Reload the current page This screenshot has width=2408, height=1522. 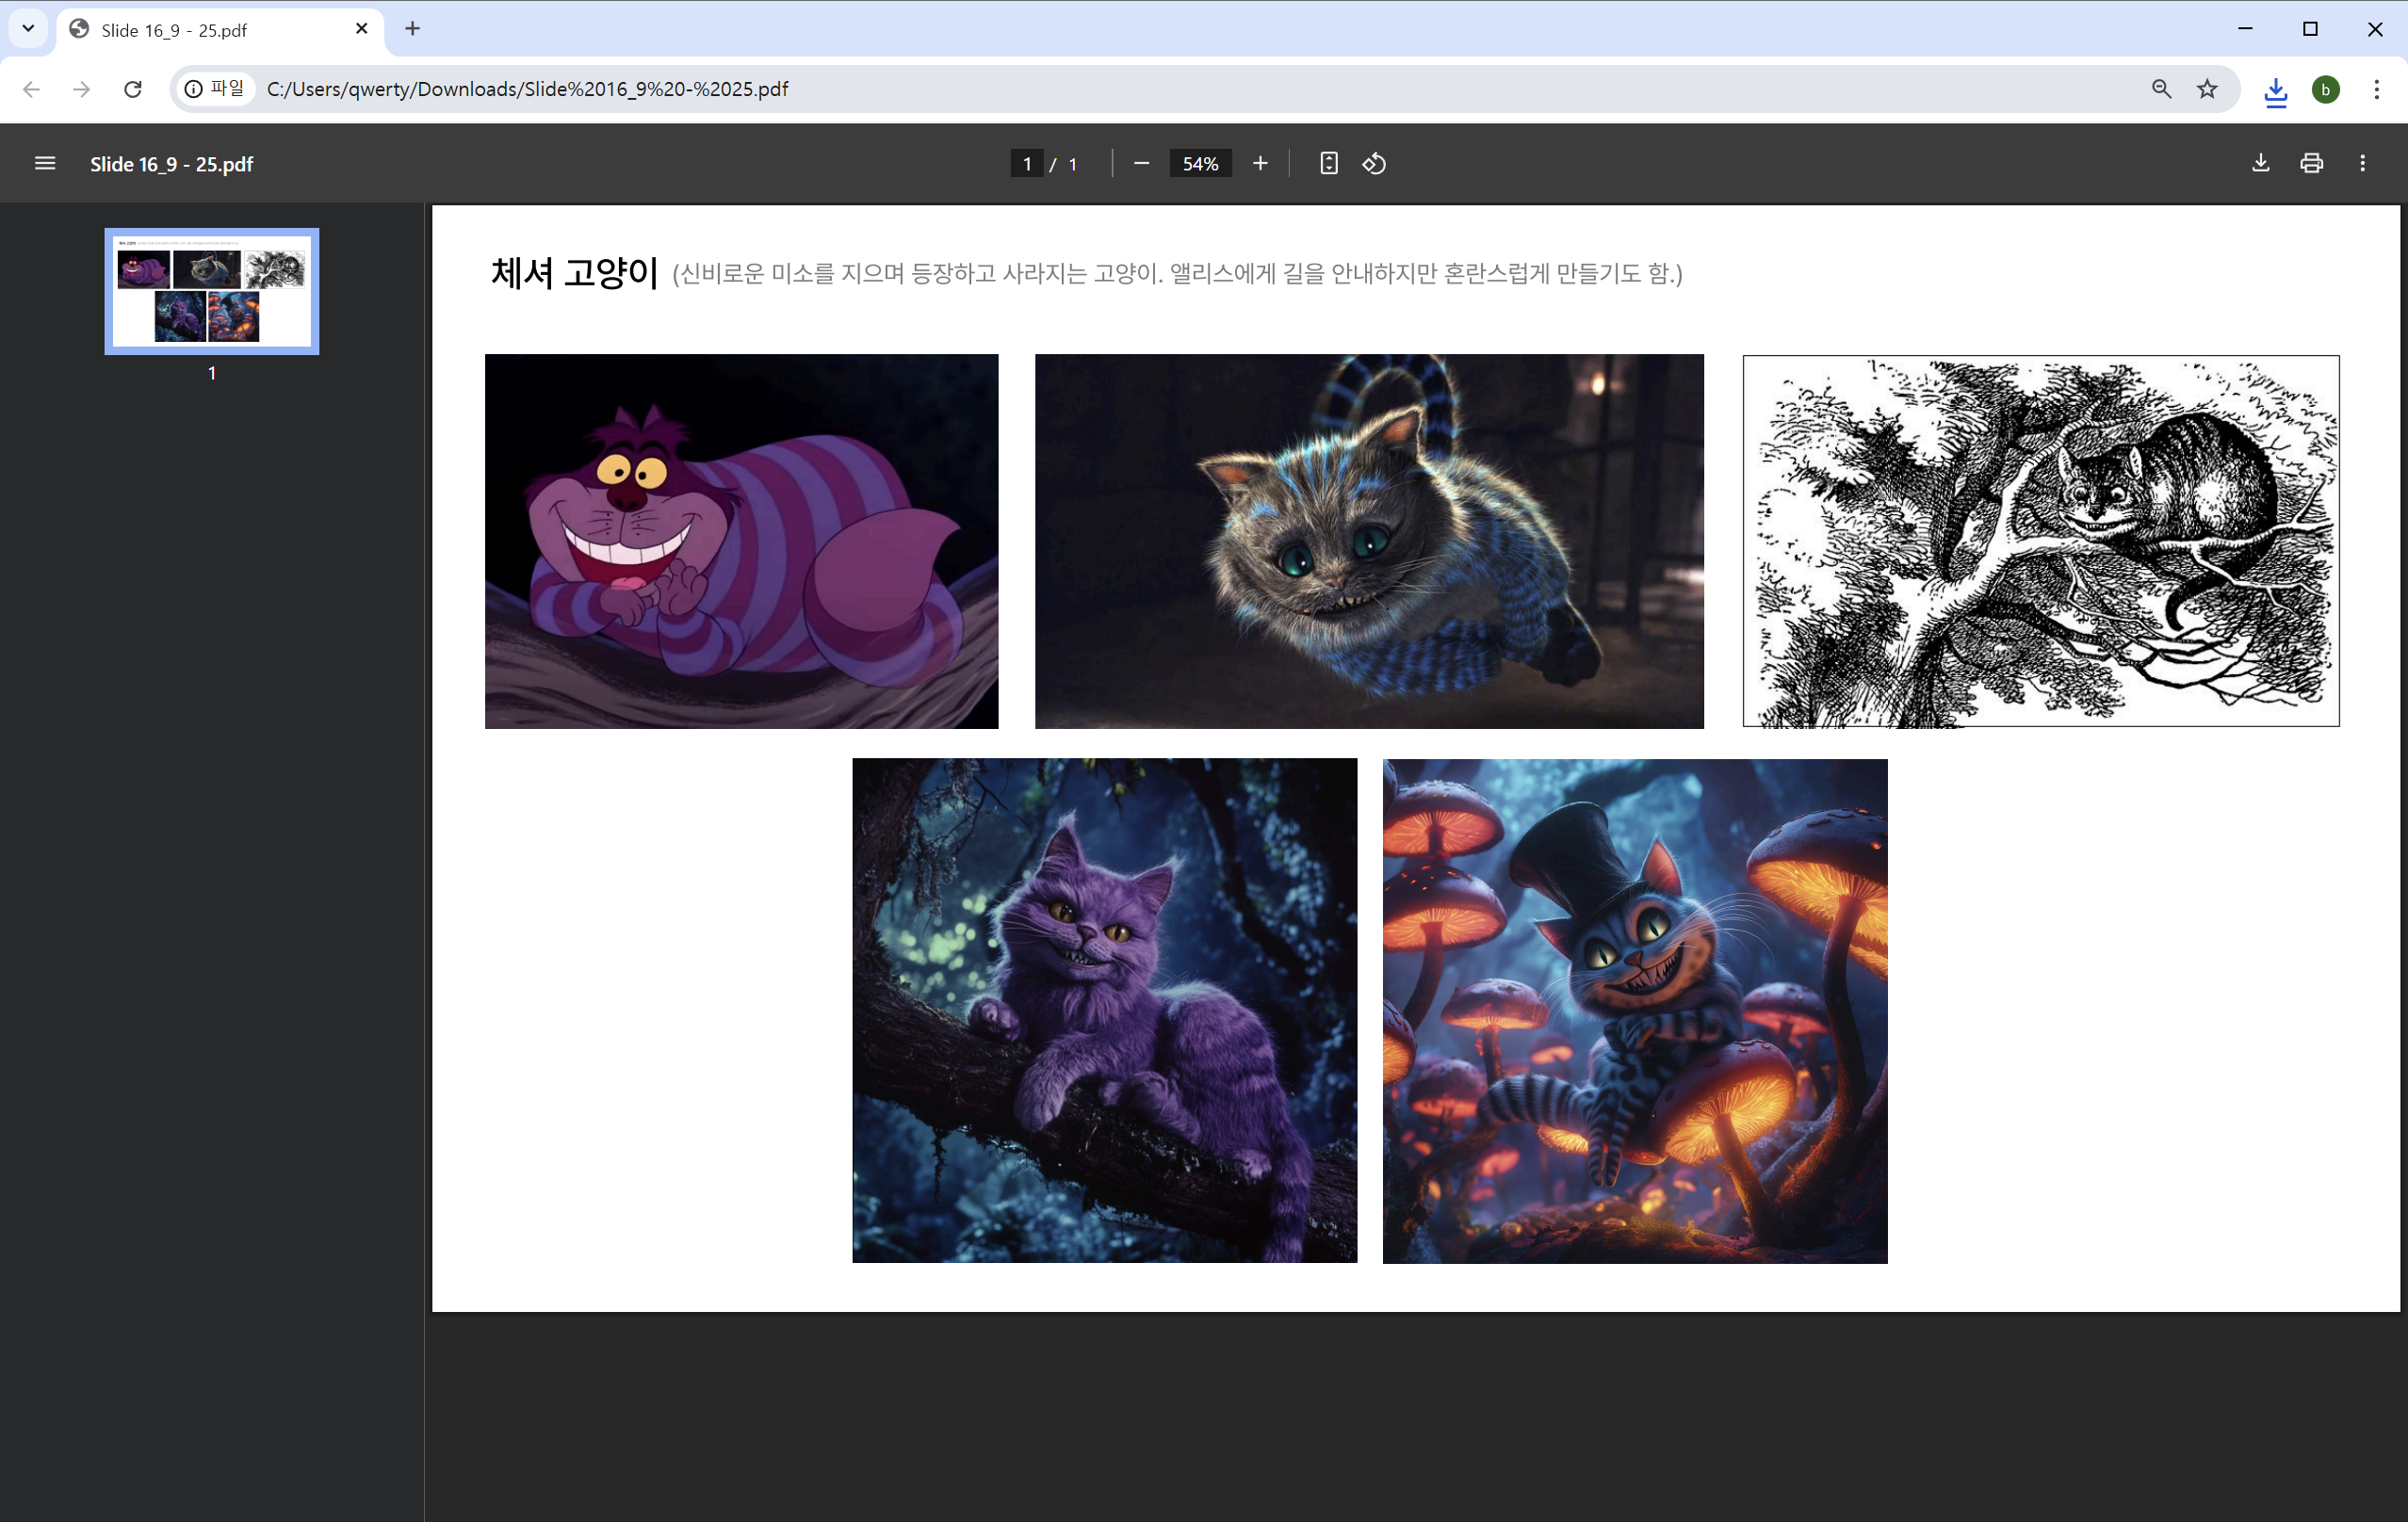click(132, 89)
